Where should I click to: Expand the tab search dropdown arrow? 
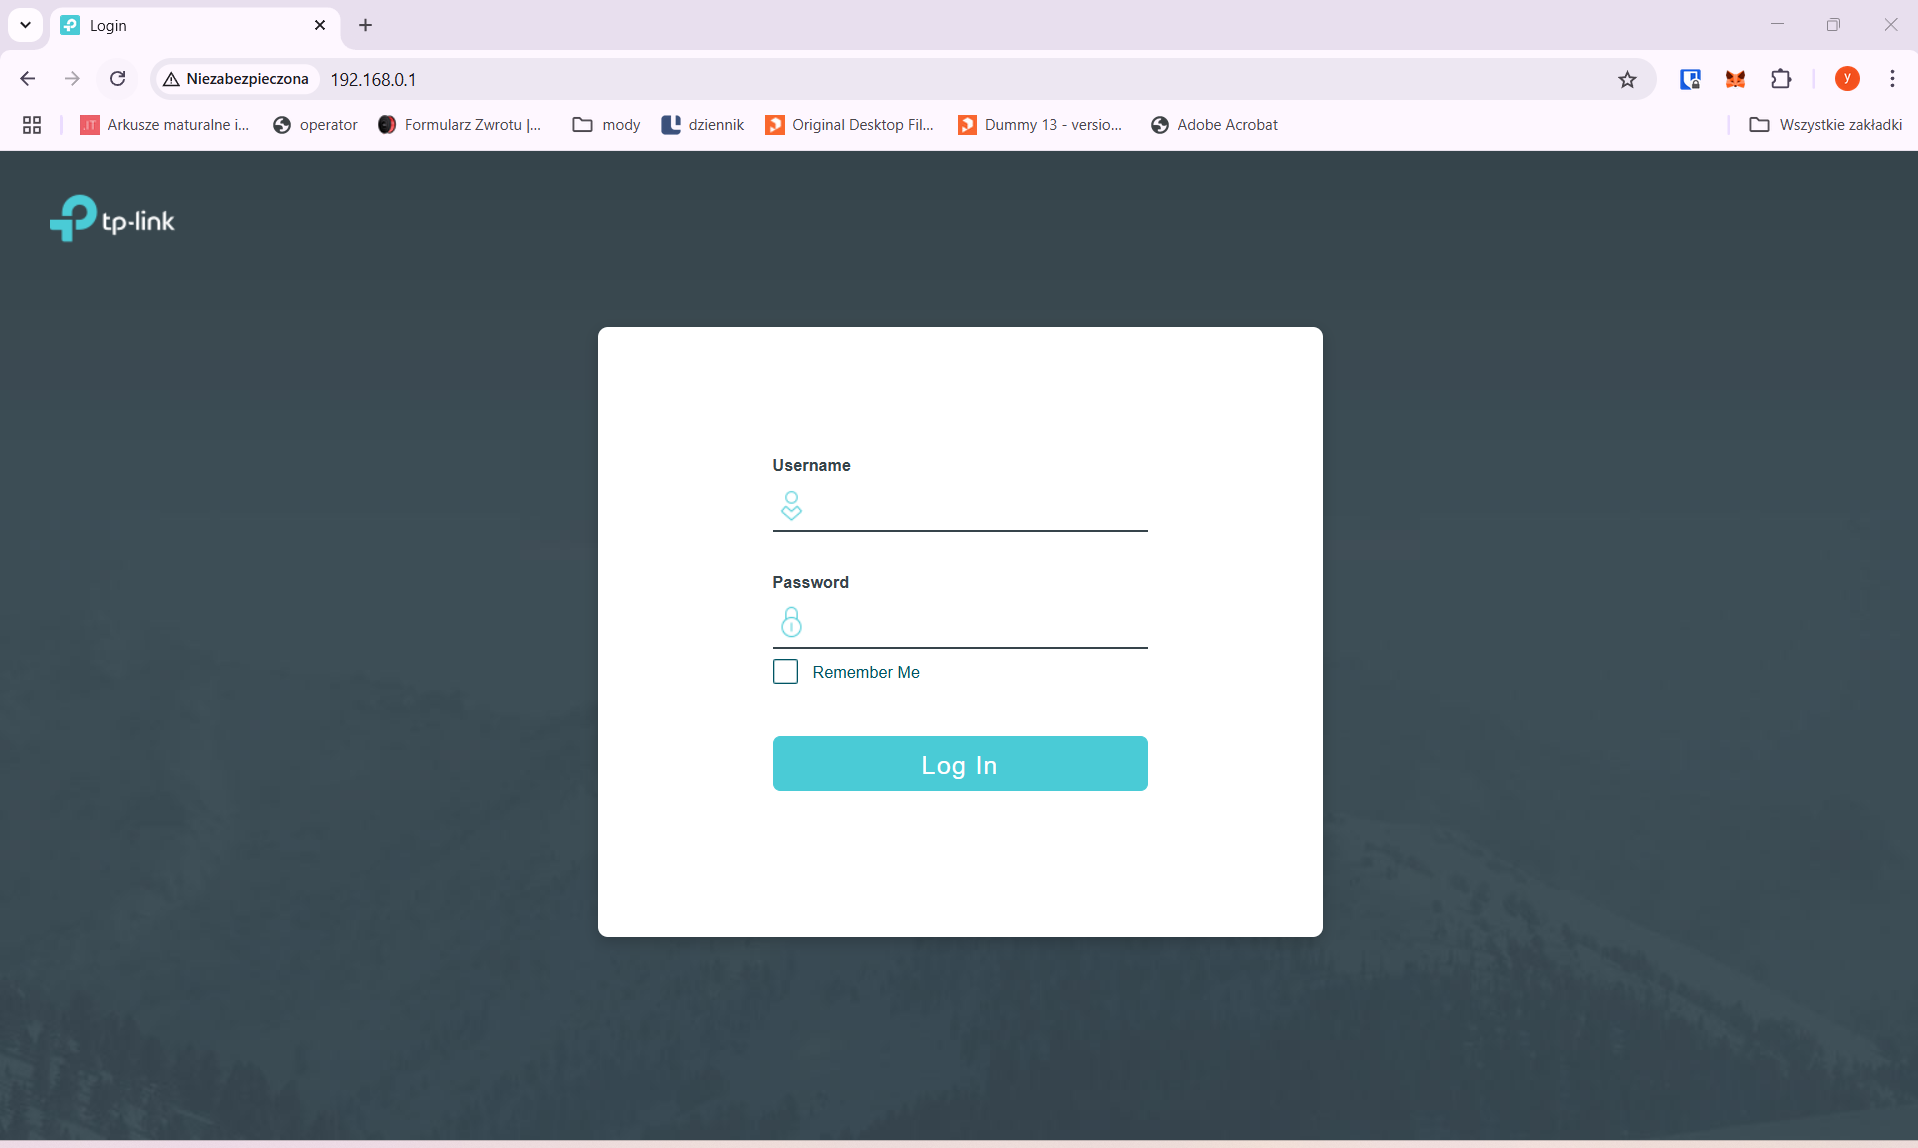(x=25, y=25)
